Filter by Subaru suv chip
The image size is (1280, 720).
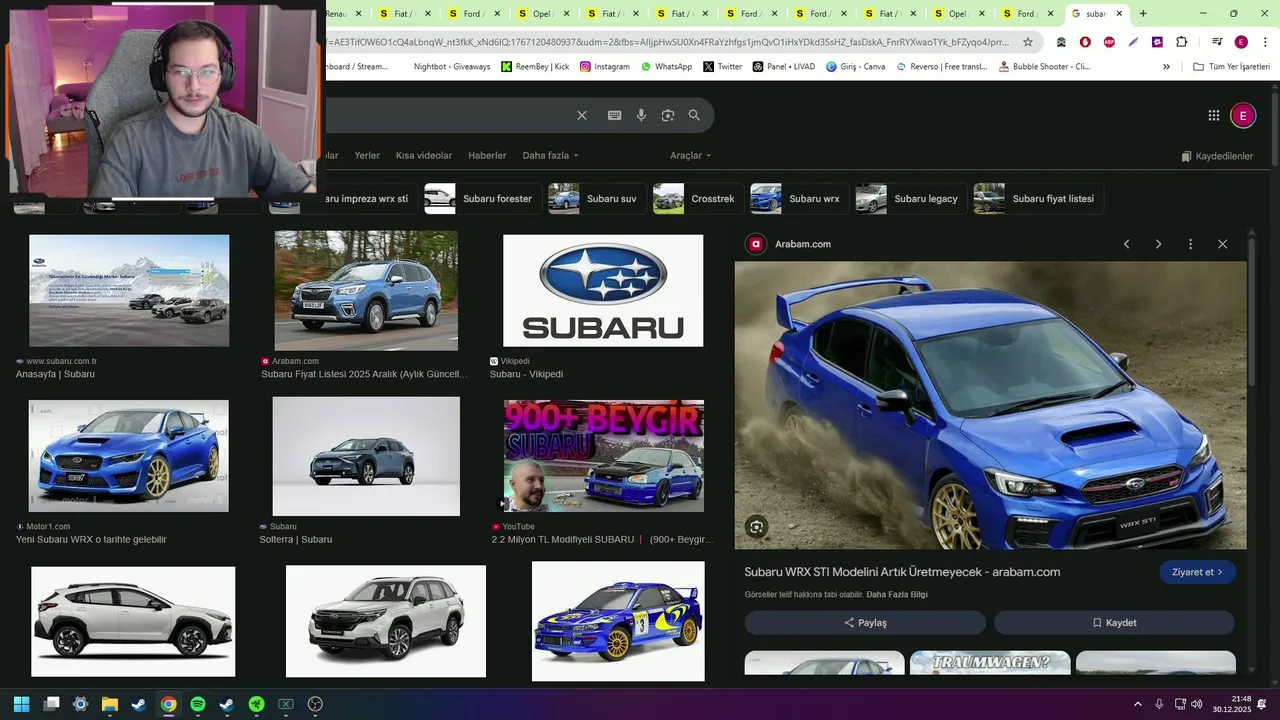pyautogui.click(x=596, y=199)
